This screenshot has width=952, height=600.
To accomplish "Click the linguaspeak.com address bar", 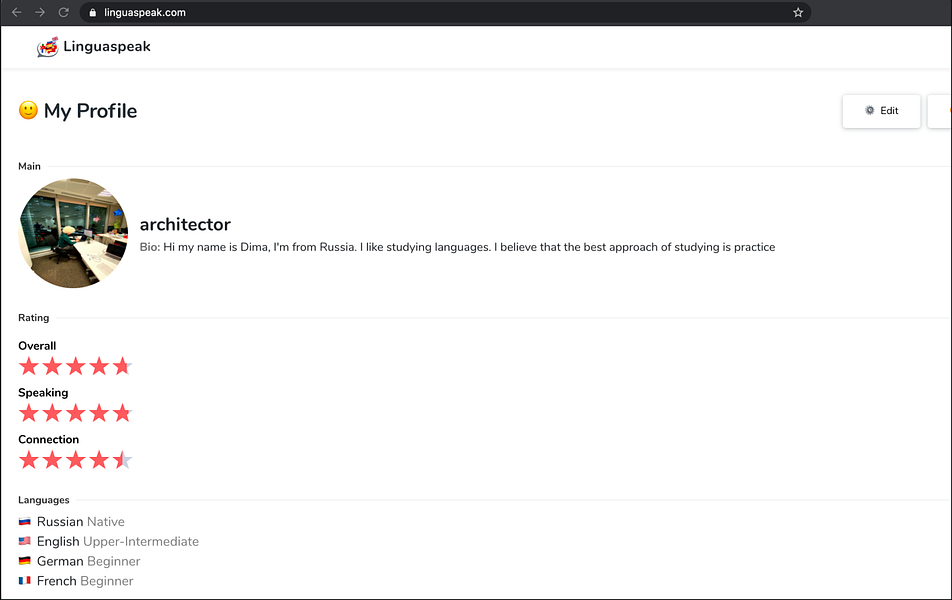I will point(445,12).
